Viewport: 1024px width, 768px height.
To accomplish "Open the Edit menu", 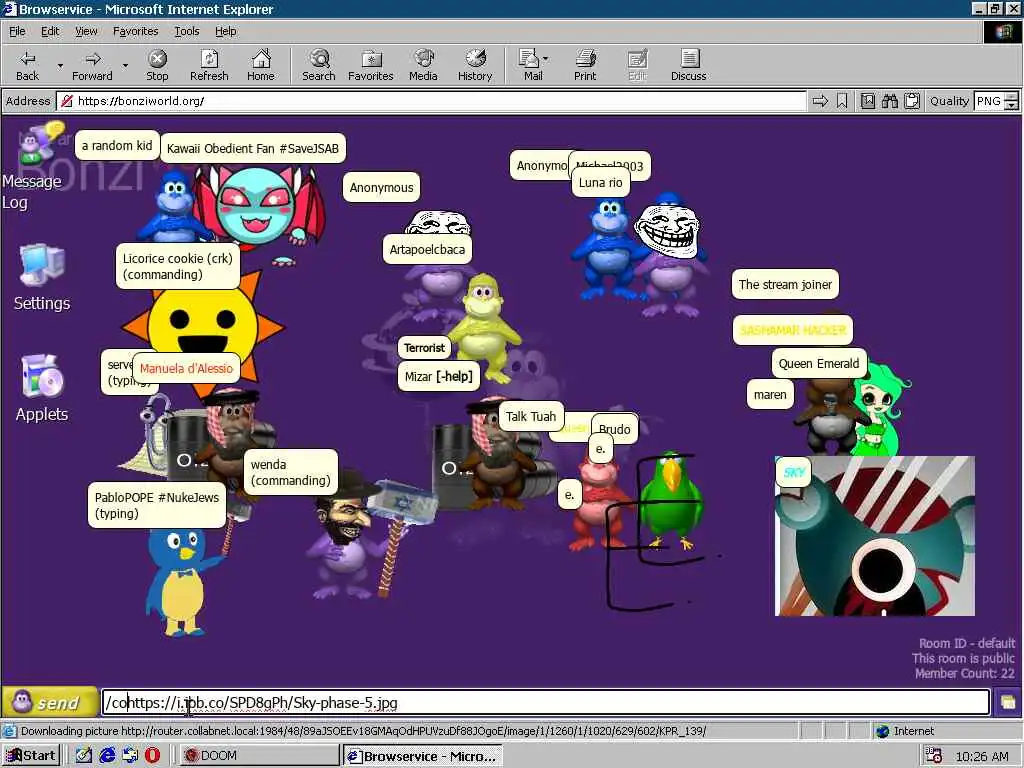I will pos(50,31).
